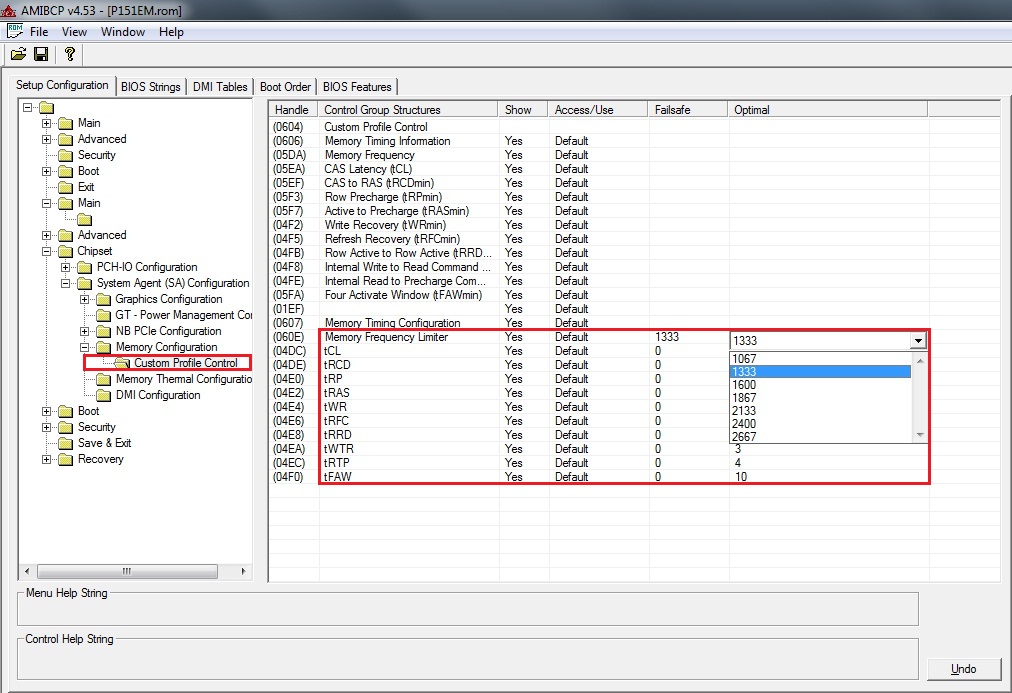Expand the Recovery tree node

tap(47, 459)
